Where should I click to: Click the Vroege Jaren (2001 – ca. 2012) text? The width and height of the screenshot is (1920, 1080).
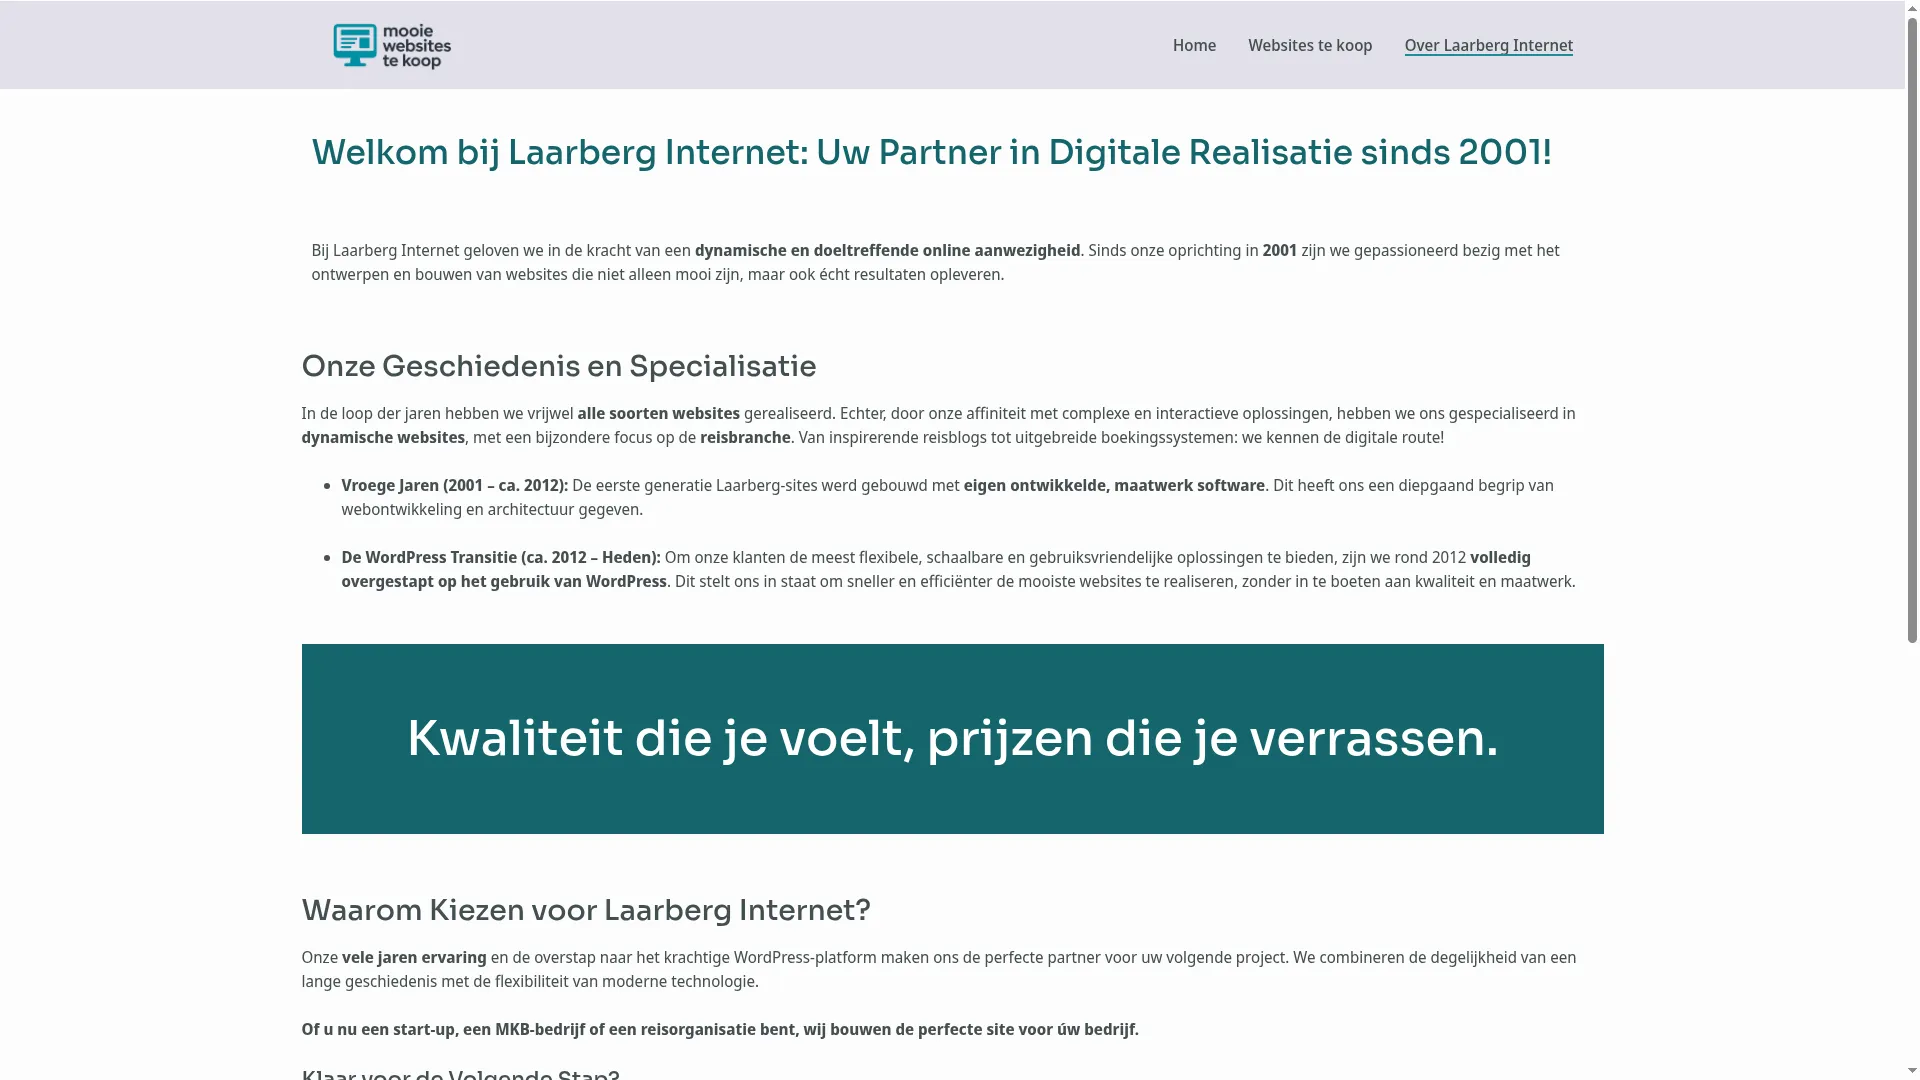click(454, 485)
